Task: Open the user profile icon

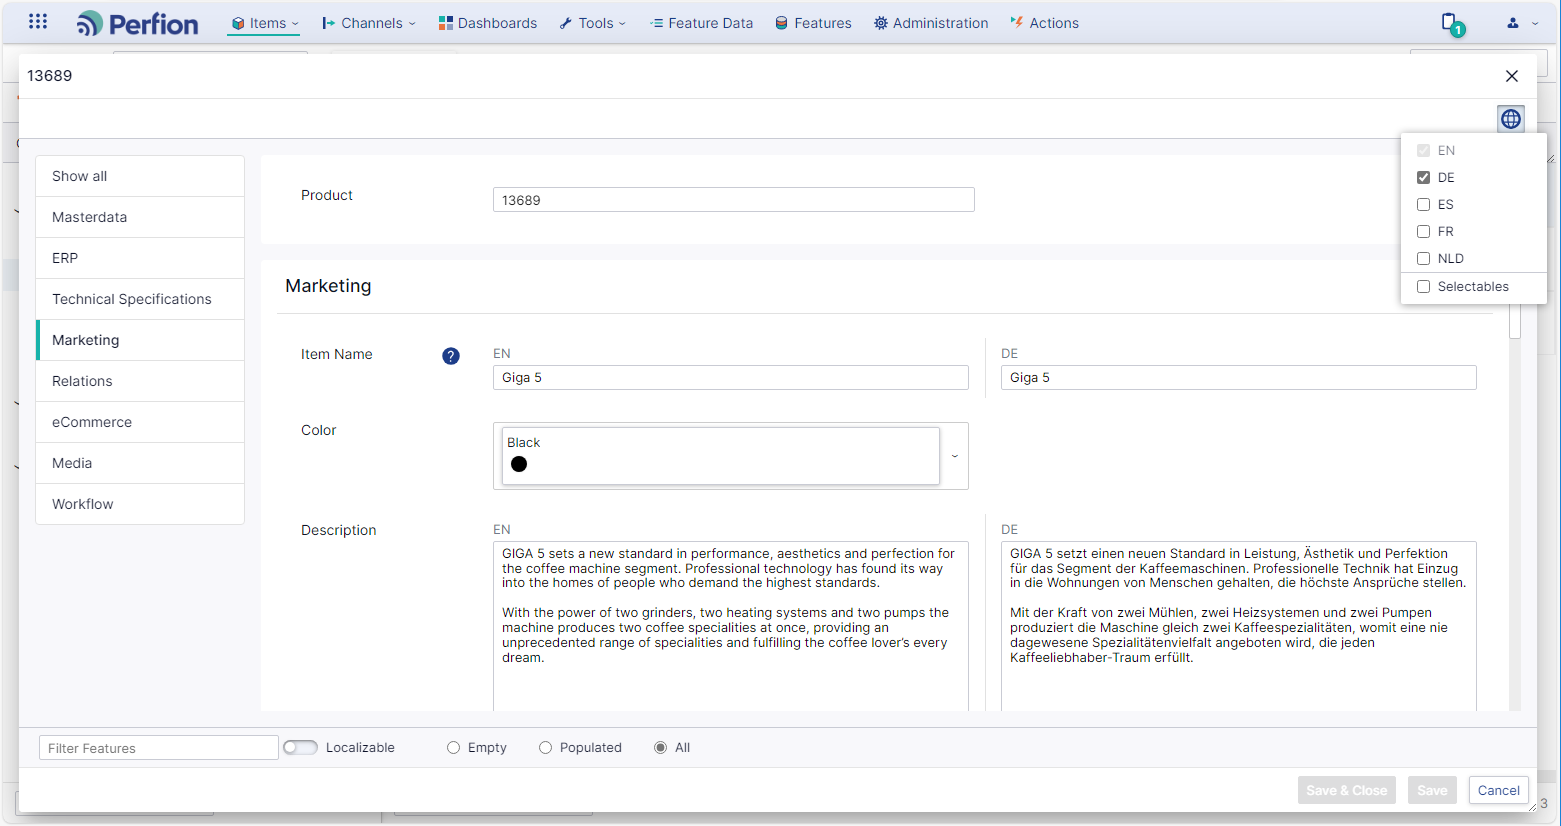Action: click(1513, 23)
